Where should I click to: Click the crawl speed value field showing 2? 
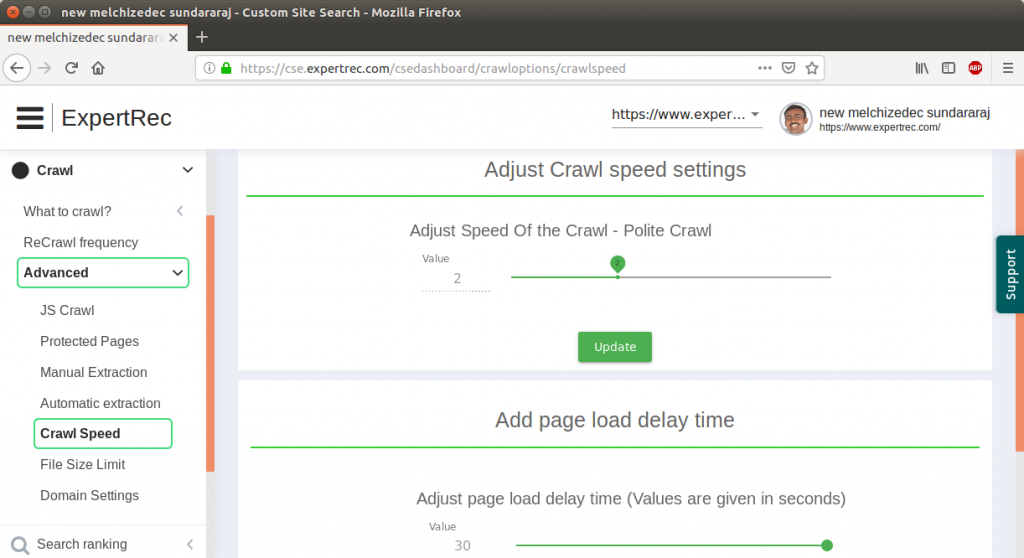(x=456, y=278)
